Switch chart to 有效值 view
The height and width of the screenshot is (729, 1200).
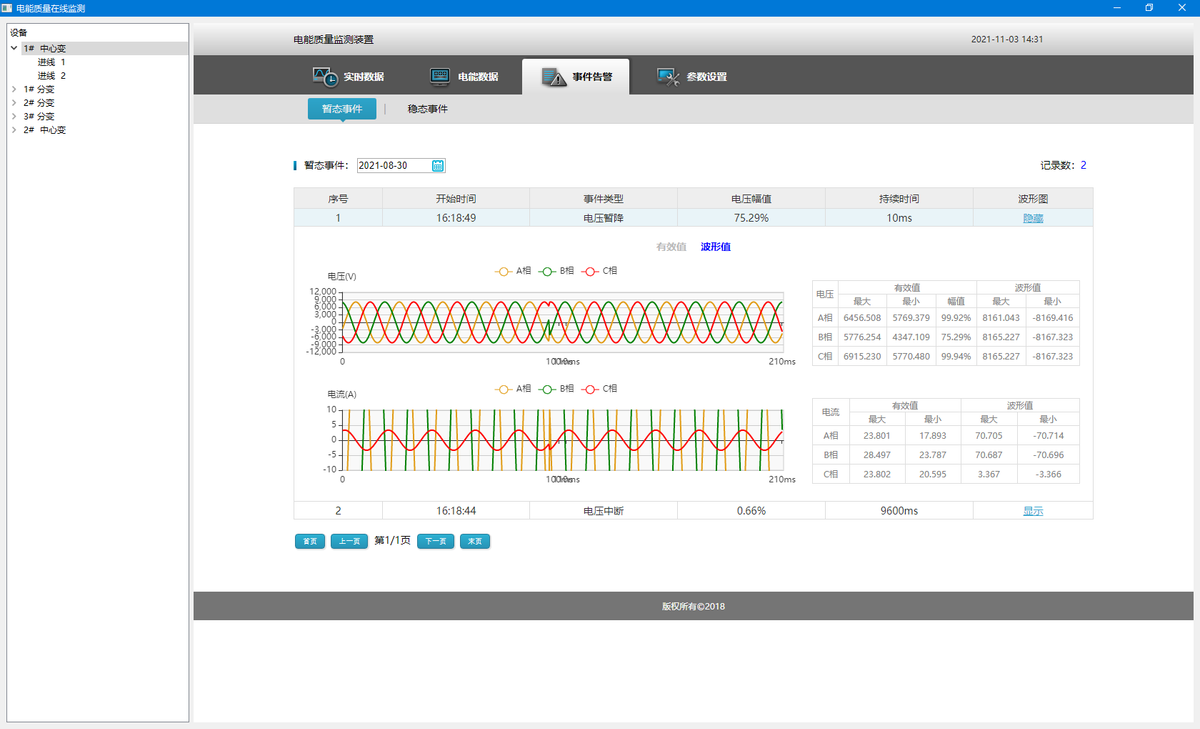click(x=671, y=246)
